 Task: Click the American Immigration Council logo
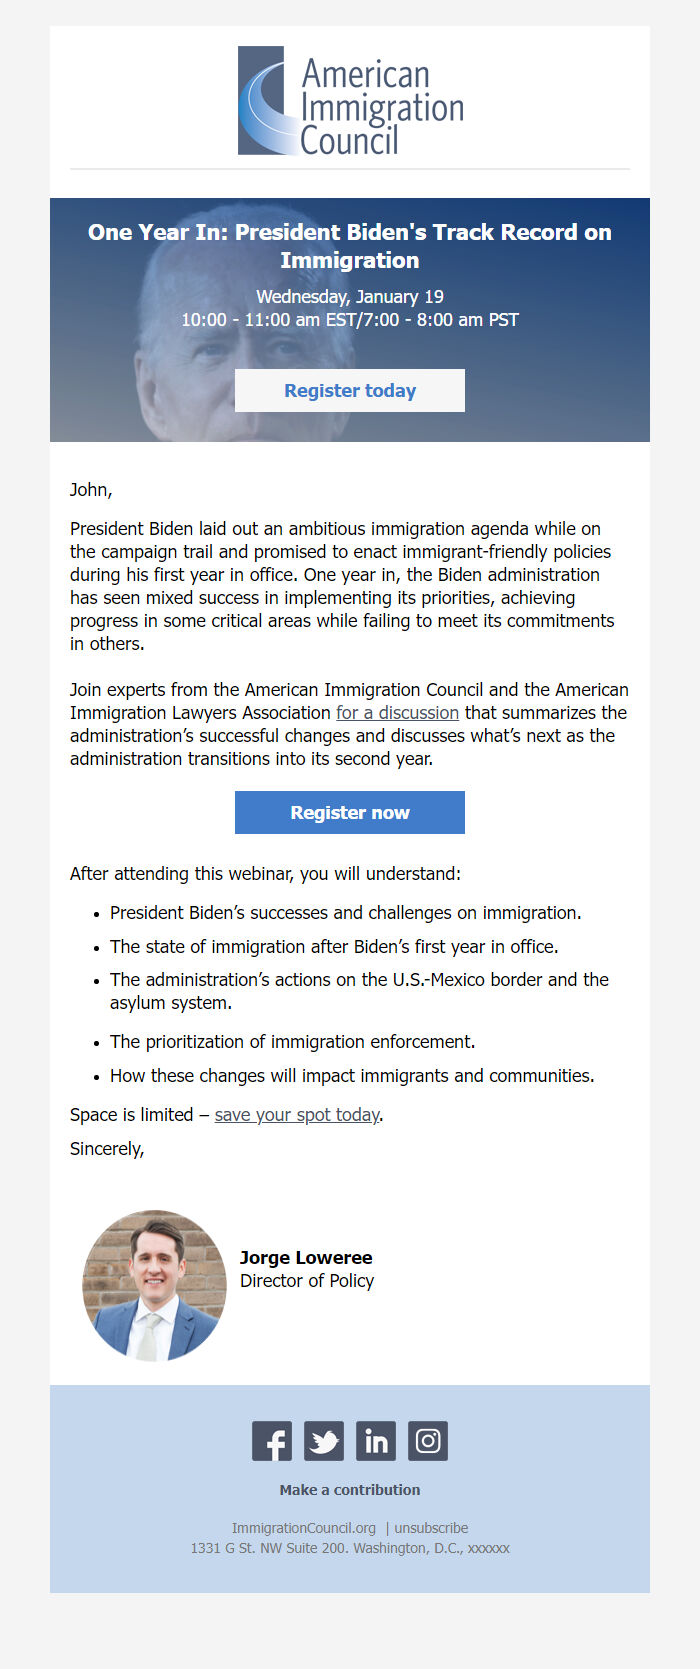pos(350,100)
